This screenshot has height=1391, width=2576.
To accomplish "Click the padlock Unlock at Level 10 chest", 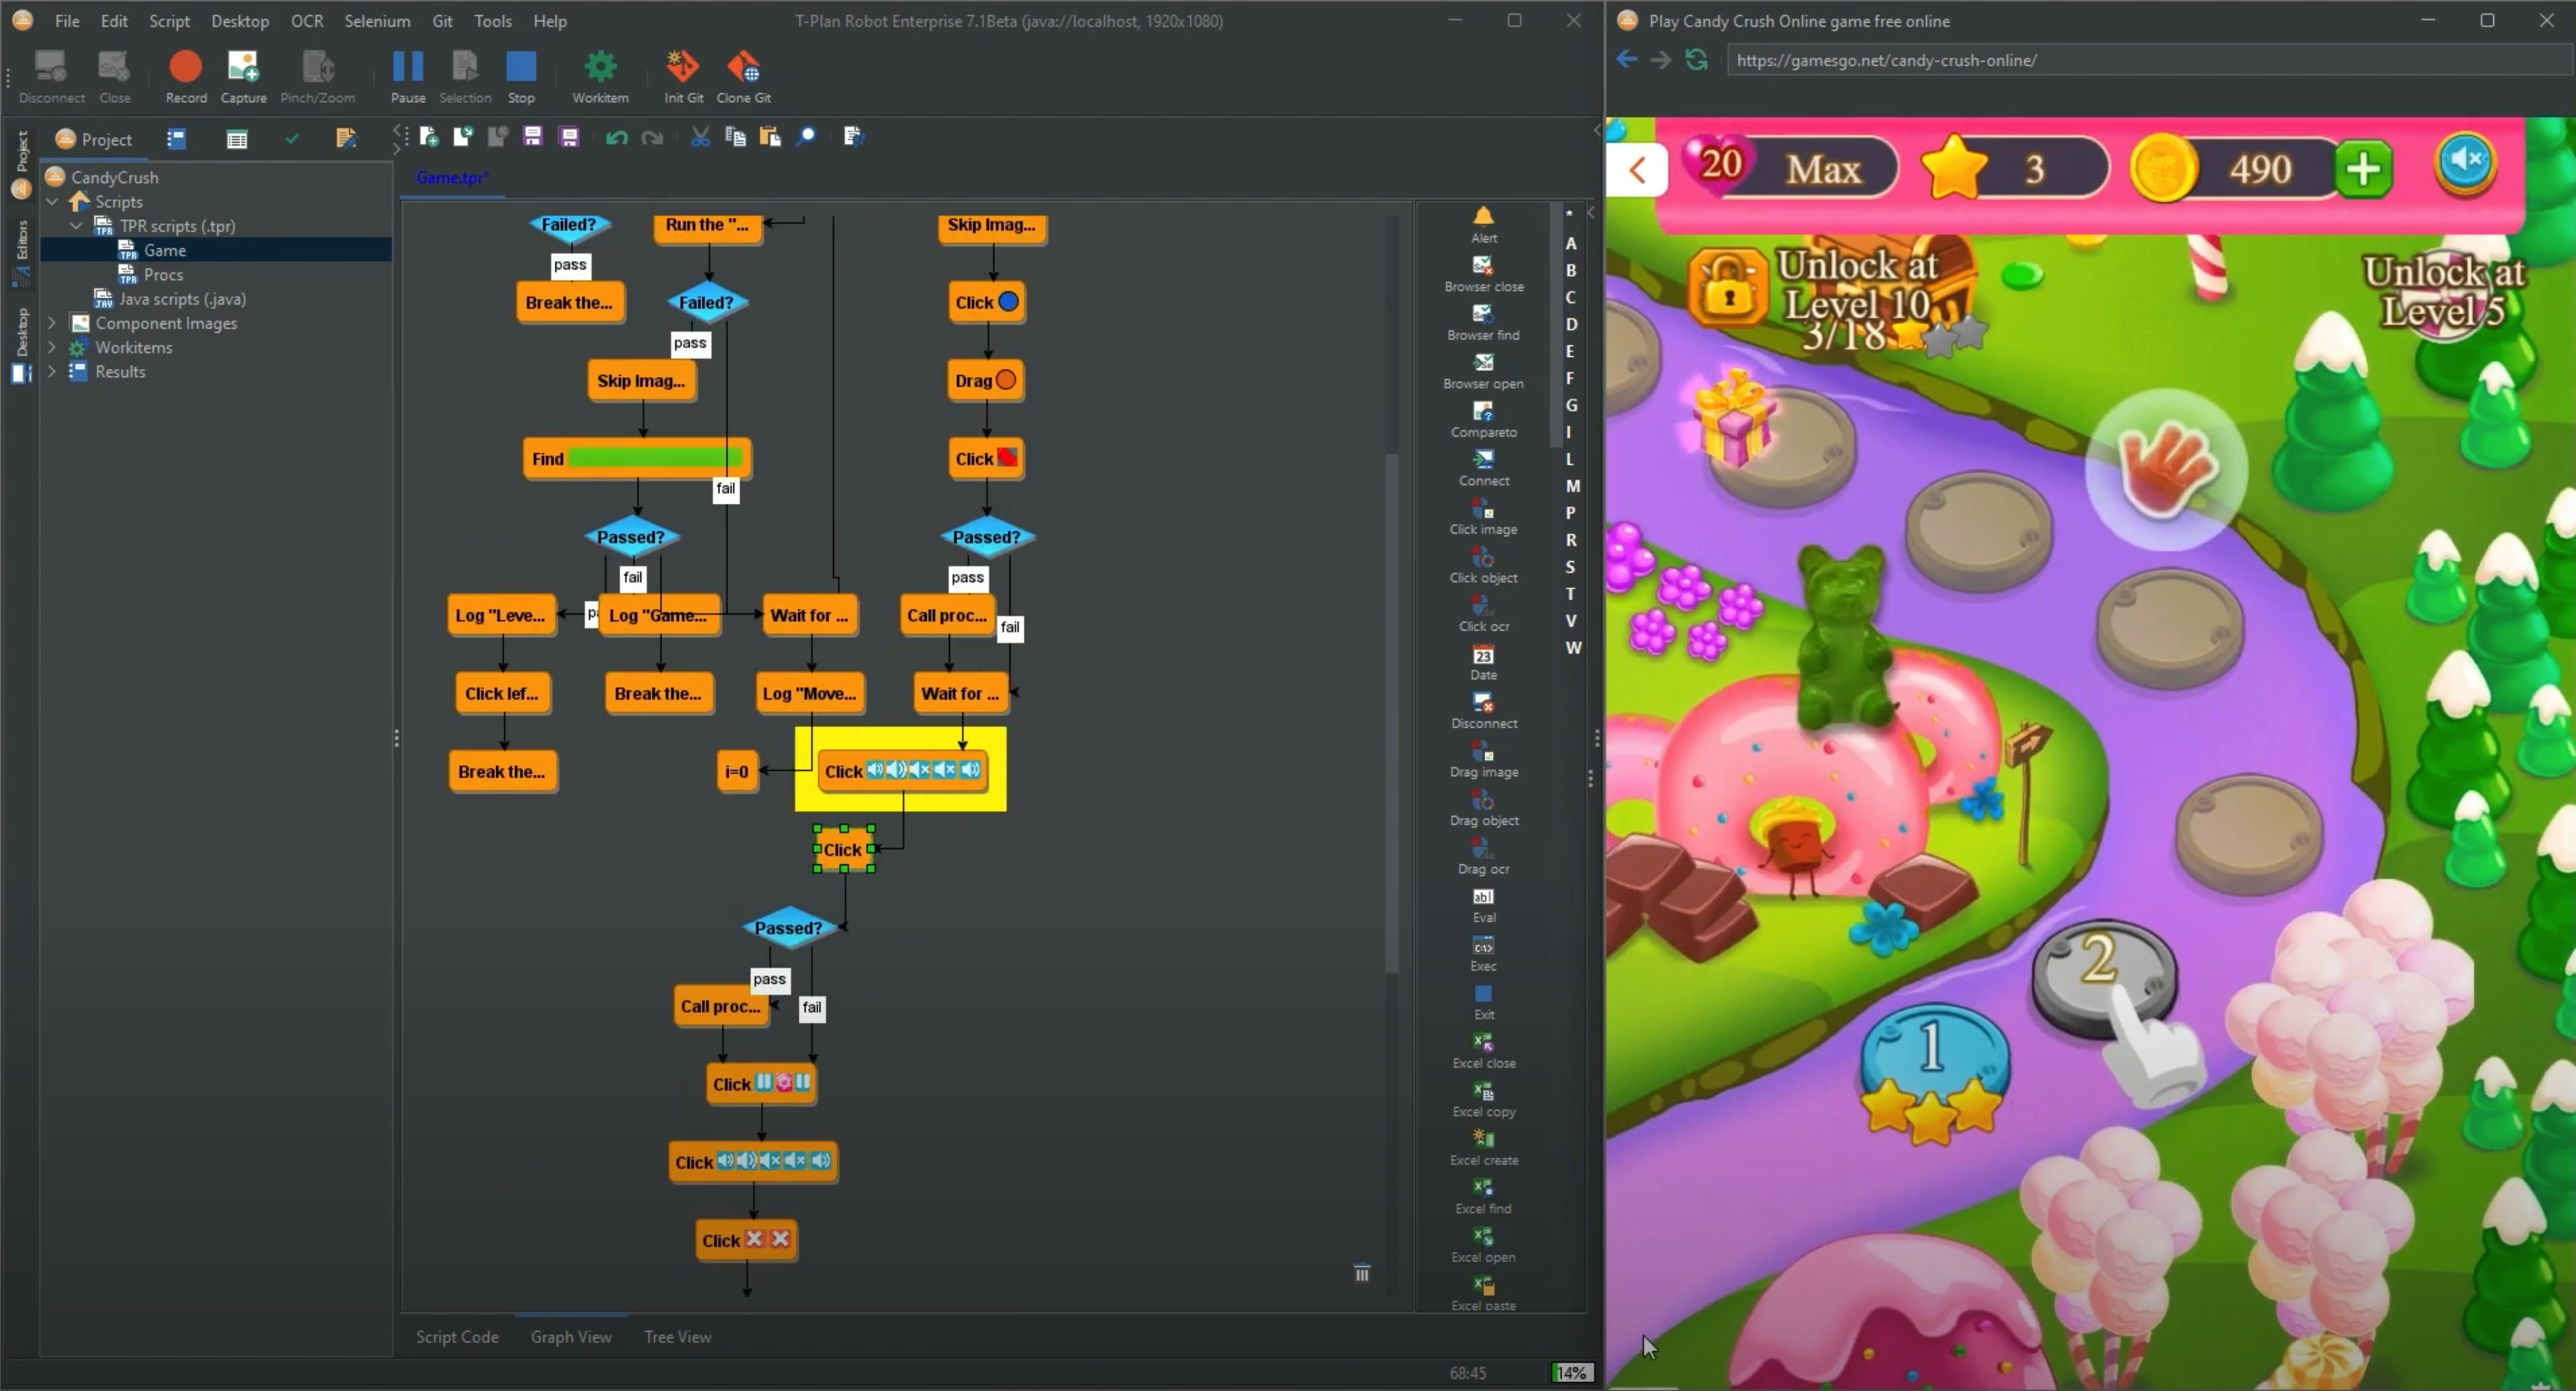I will point(1728,288).
